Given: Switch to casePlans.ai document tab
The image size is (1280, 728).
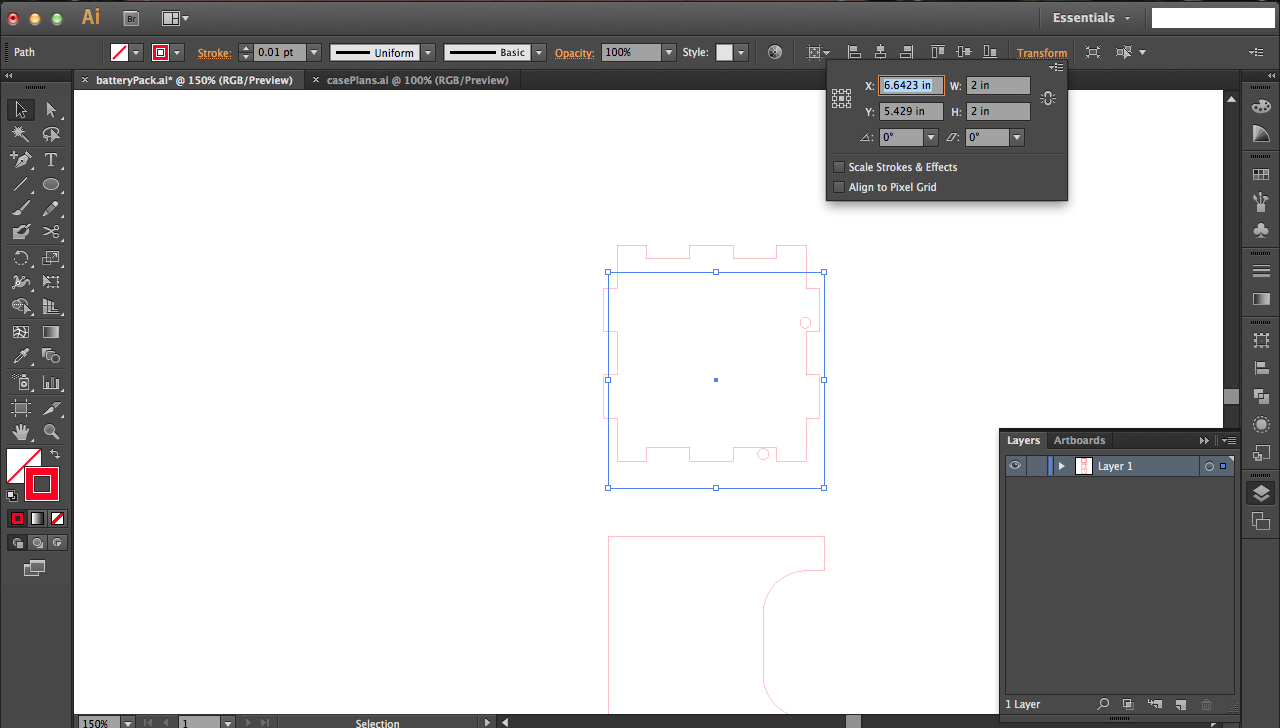Looking at the screenshot, I should click(x=418, y=80).
